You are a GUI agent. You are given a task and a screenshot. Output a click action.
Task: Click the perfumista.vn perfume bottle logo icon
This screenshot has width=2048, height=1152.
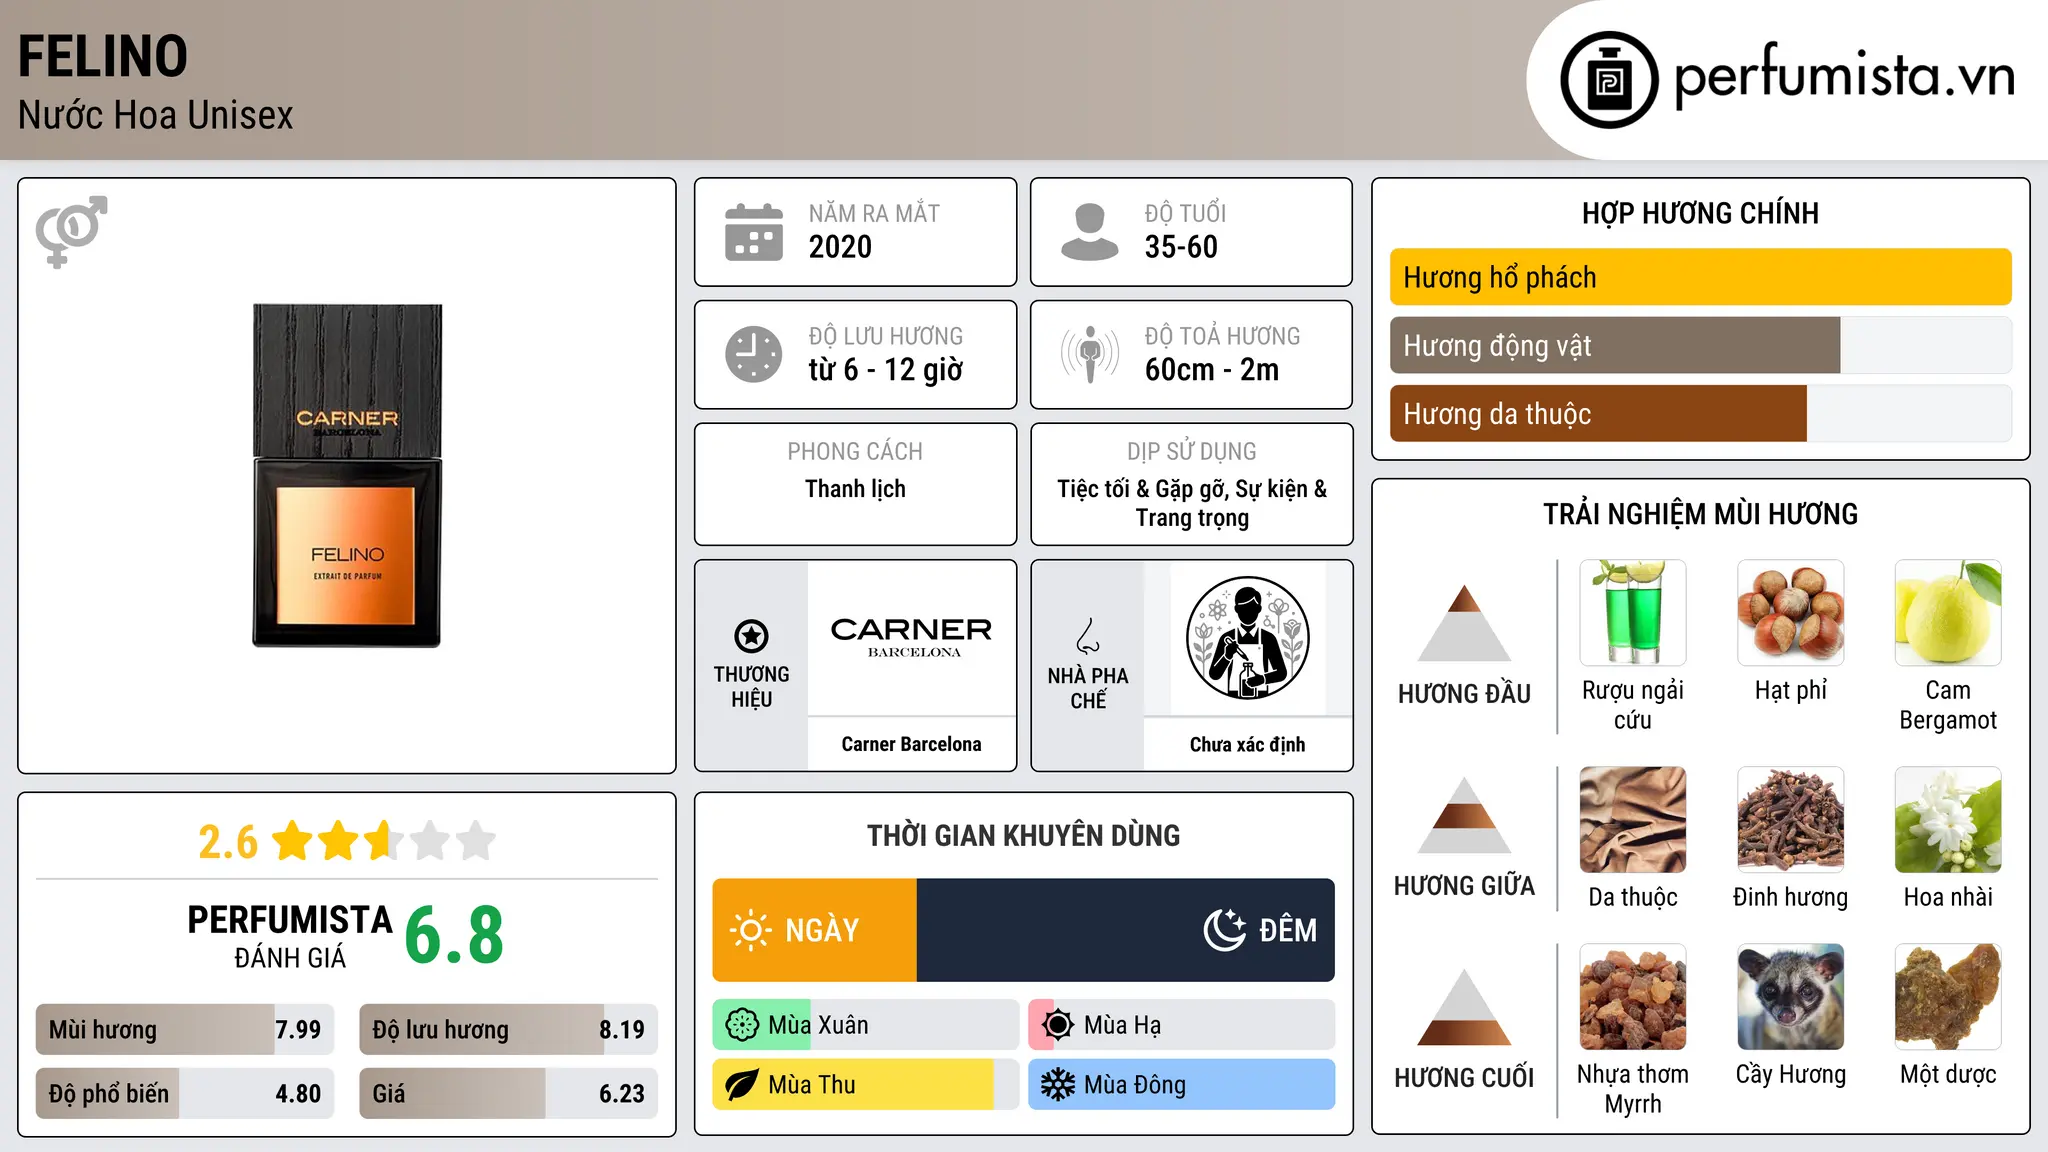[x=1609, y=80]
